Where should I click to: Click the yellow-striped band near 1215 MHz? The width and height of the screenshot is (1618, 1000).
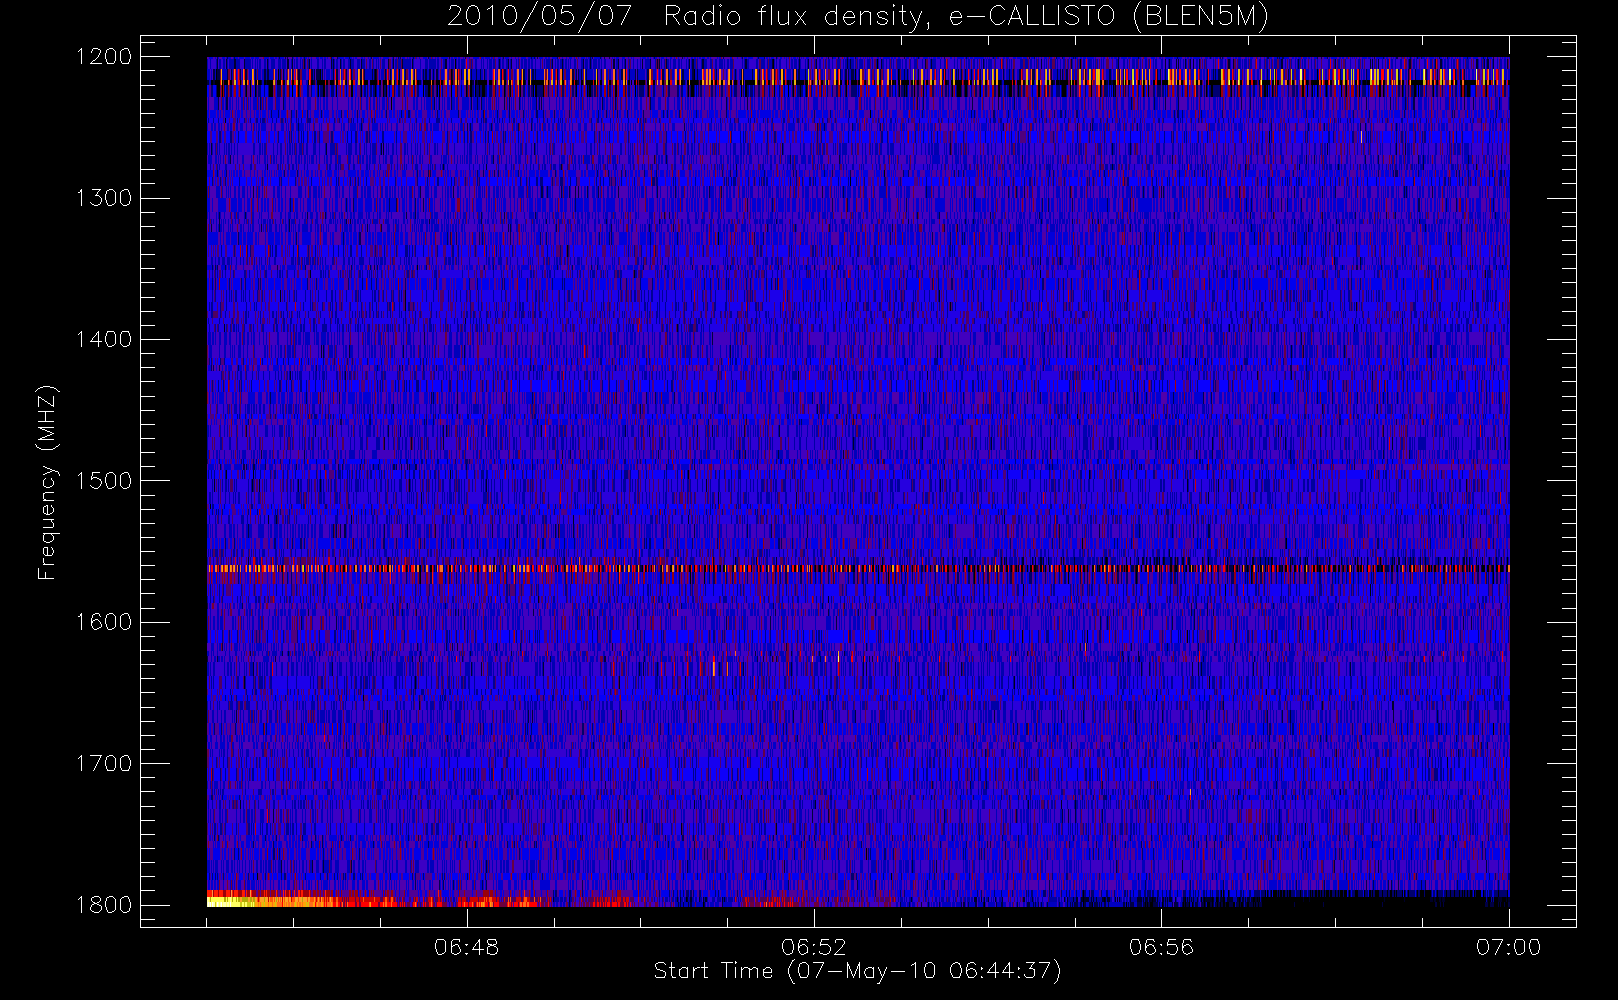pyautogui.click(x=858, y=77)
